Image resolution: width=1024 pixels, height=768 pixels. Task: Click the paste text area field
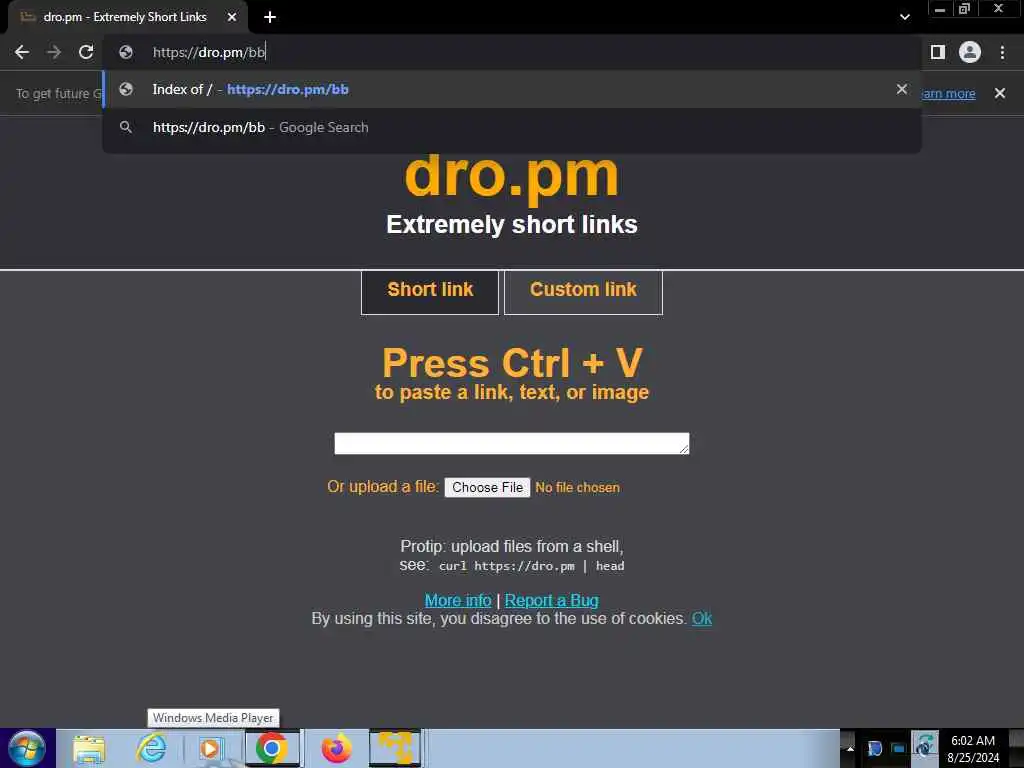tap(511, 443)
